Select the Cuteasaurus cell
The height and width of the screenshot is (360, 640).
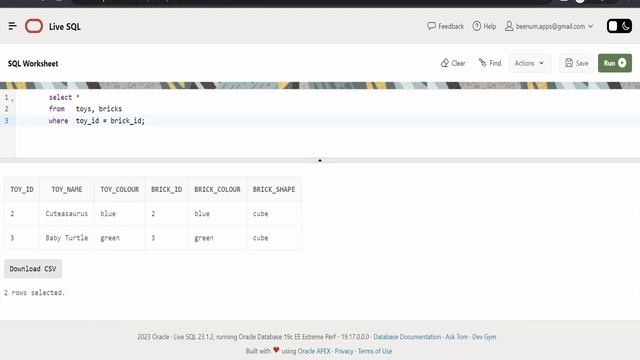click(67, 213)
